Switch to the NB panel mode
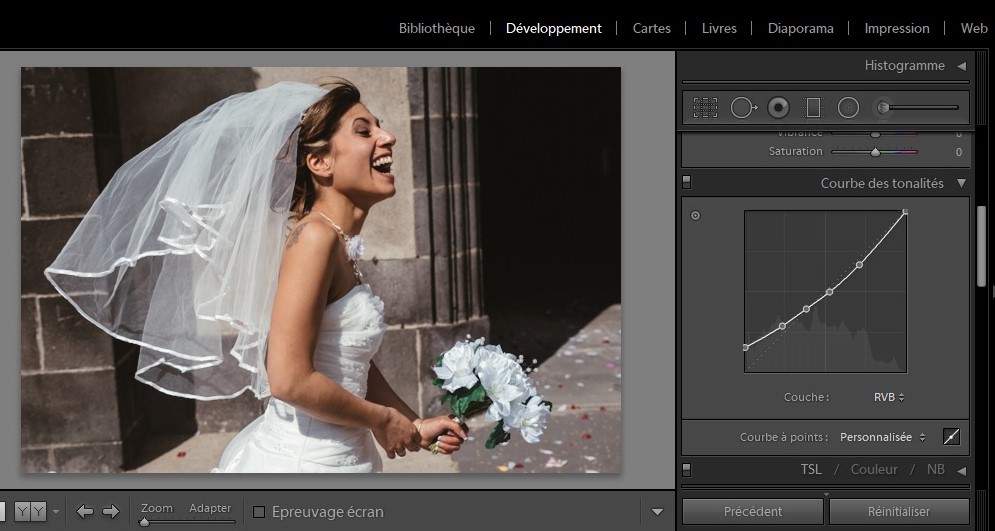Image resolution: width=995 pixels, height=531 pixels. pyautogui.click(x=935, y=469)
